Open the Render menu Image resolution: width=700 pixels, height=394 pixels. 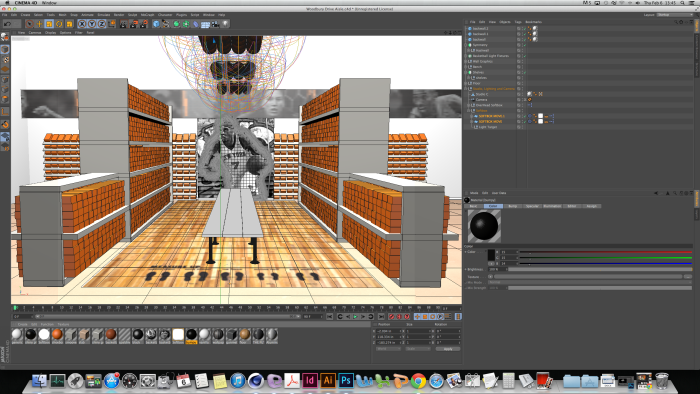pyautogui.click(x=119, y=15)
